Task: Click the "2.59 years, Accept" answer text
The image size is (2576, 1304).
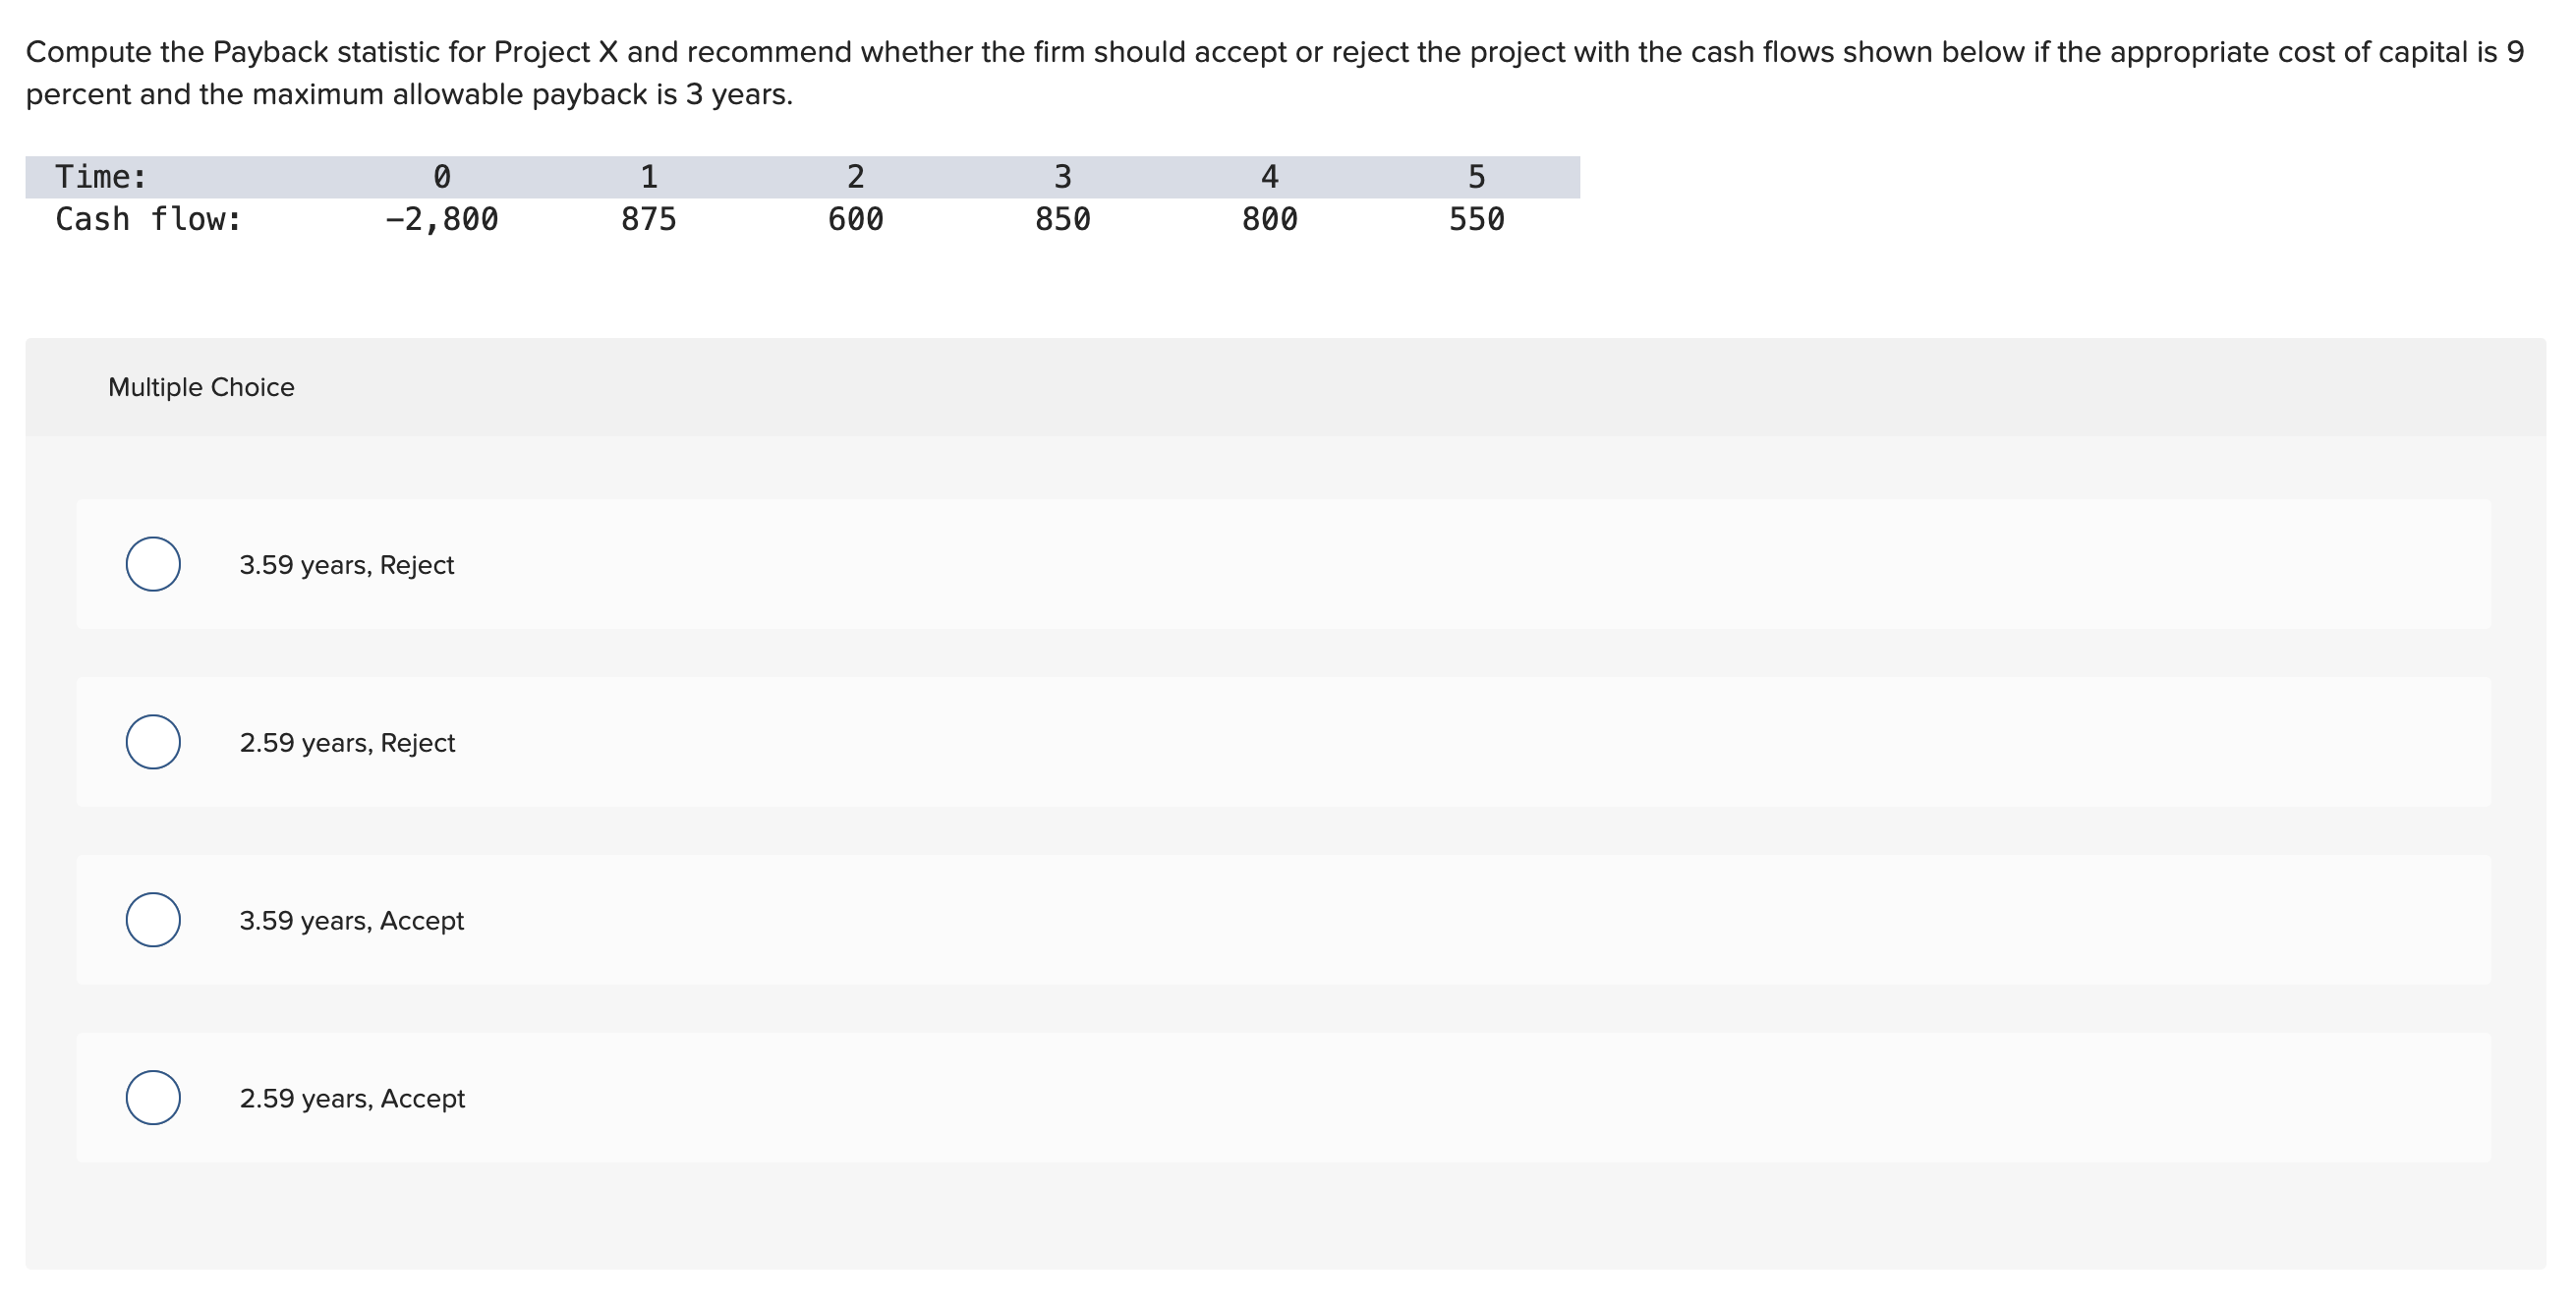Action: (352, 1098)
